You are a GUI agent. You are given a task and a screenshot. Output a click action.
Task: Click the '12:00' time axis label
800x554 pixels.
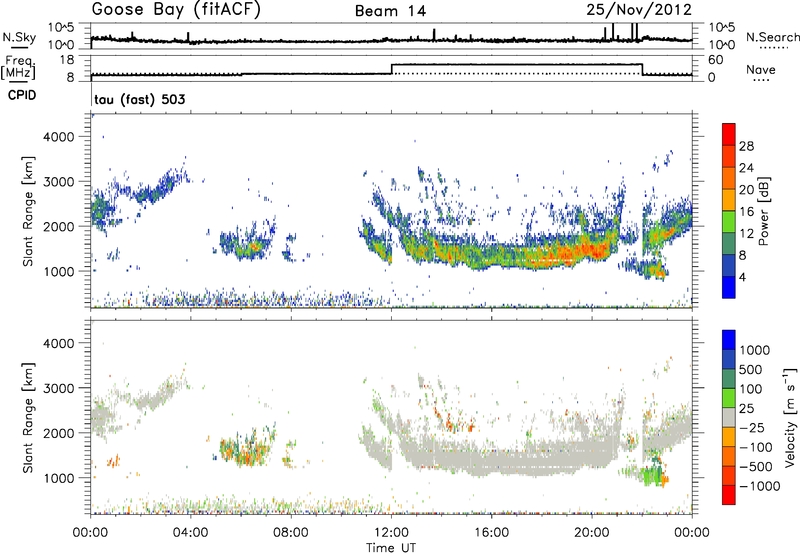[391, 533]
